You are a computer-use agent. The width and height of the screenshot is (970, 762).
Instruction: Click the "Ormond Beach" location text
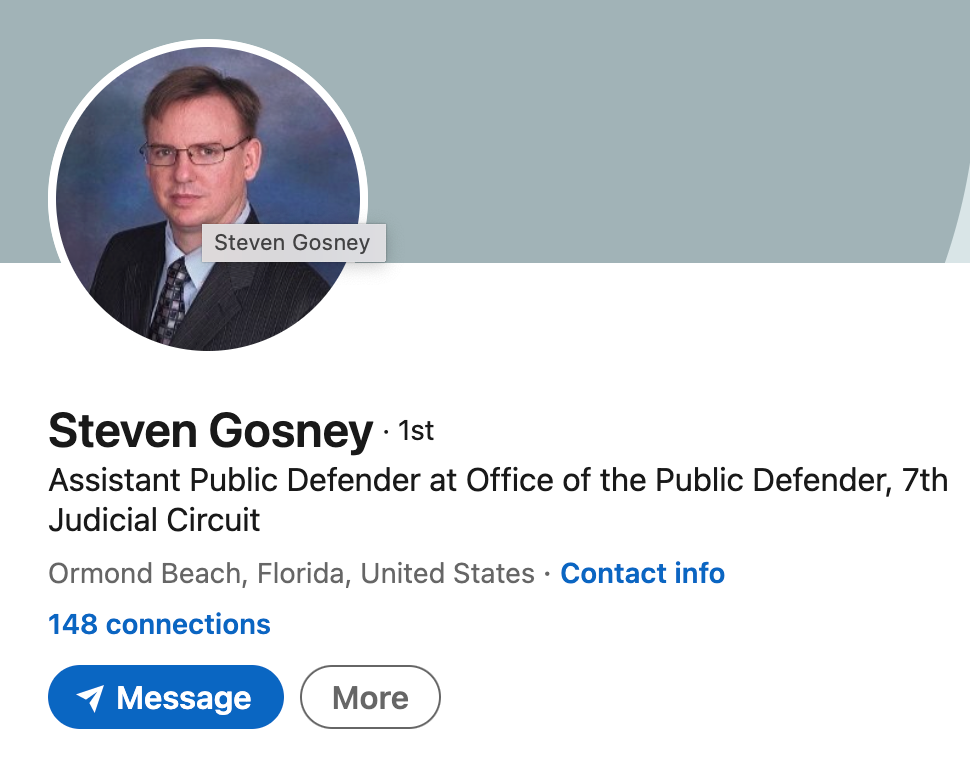pyautogui.click(x=144, y=574)
